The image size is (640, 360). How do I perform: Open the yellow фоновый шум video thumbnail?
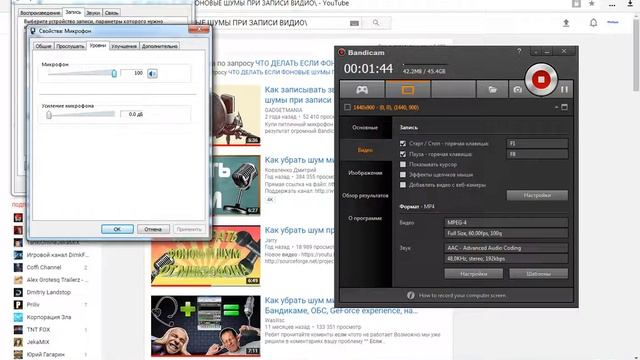click(x=205, y=256)
